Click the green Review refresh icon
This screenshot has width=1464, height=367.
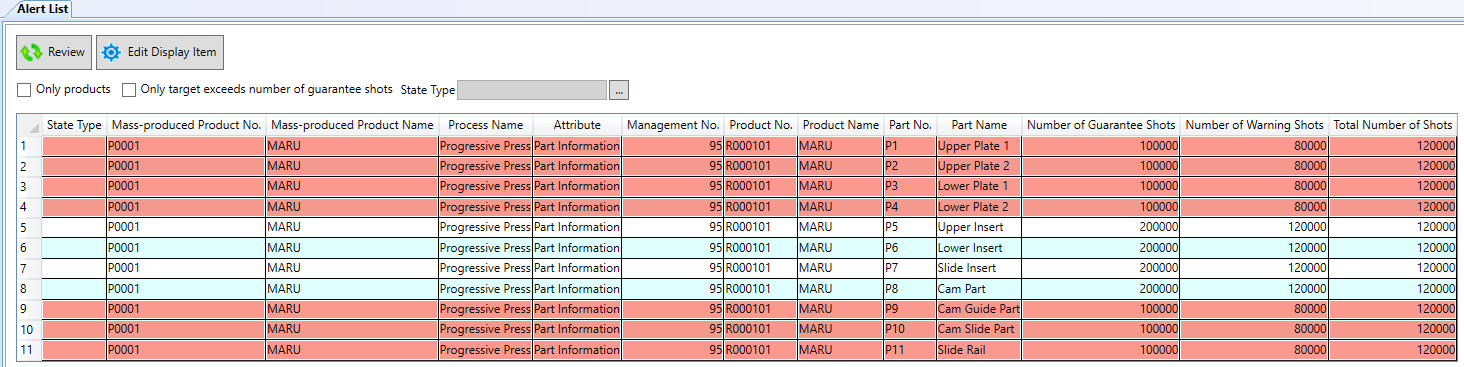[x=32, y=52]
